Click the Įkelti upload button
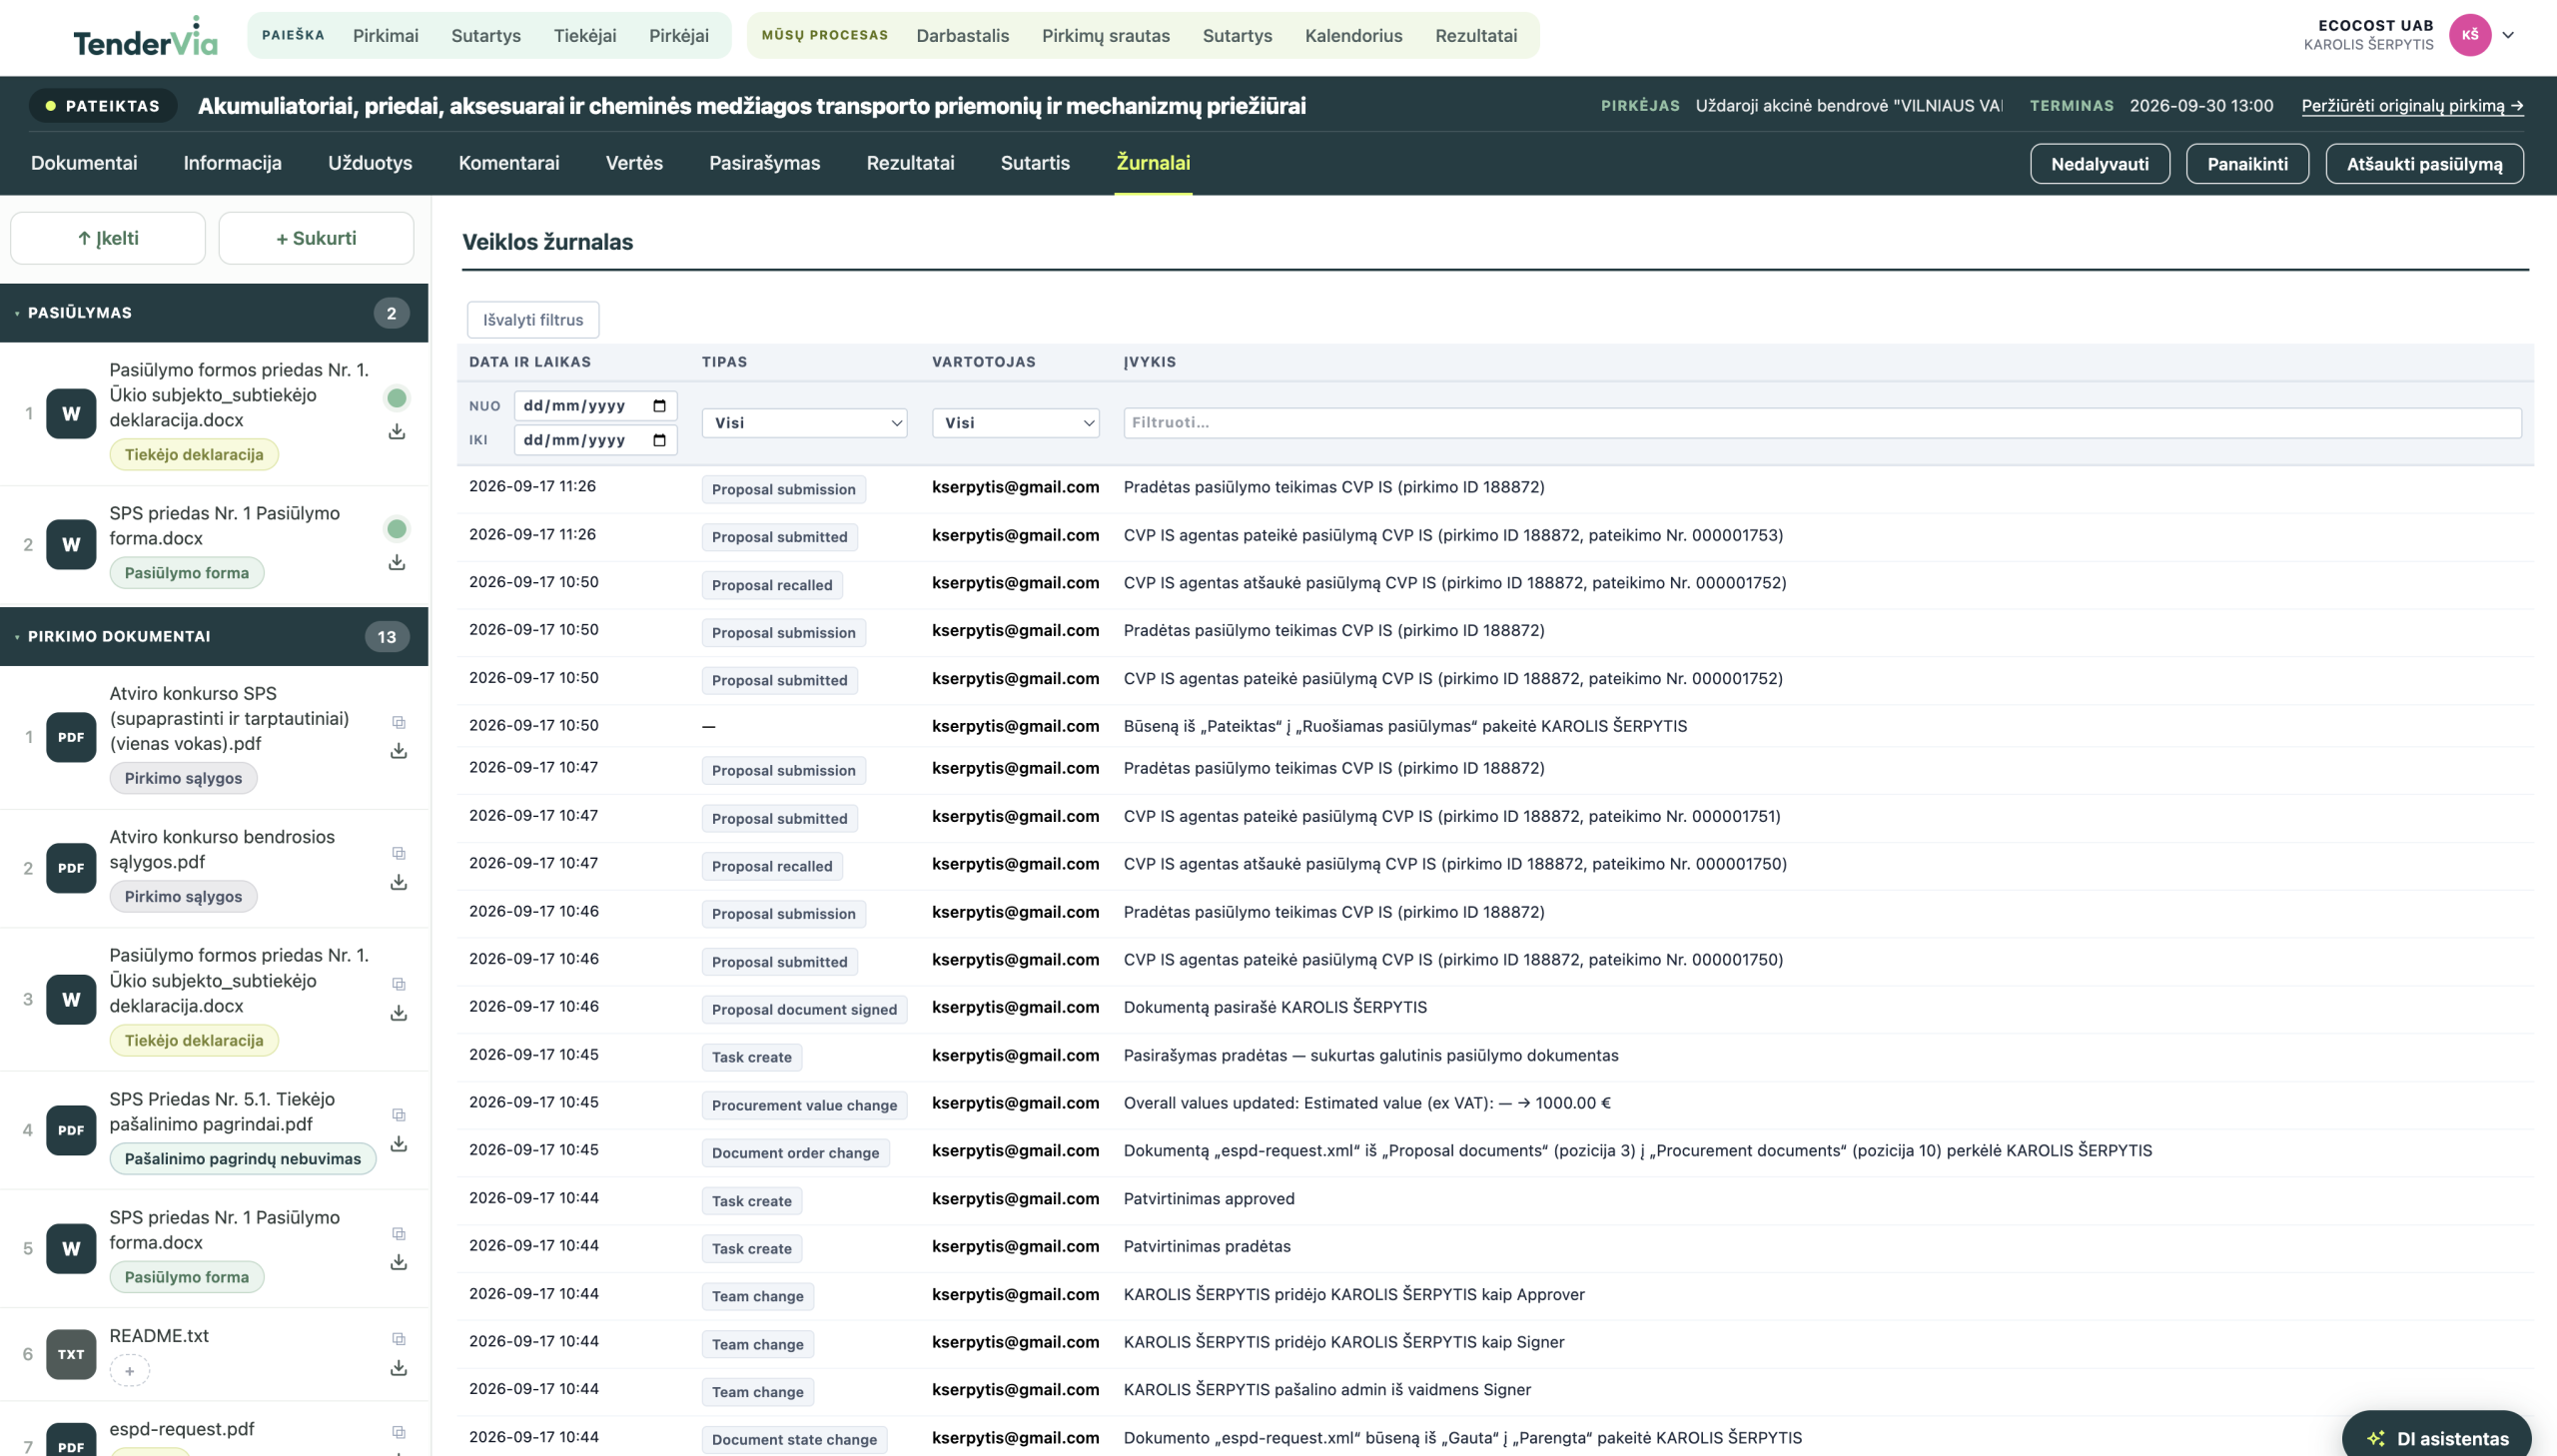 108,238
